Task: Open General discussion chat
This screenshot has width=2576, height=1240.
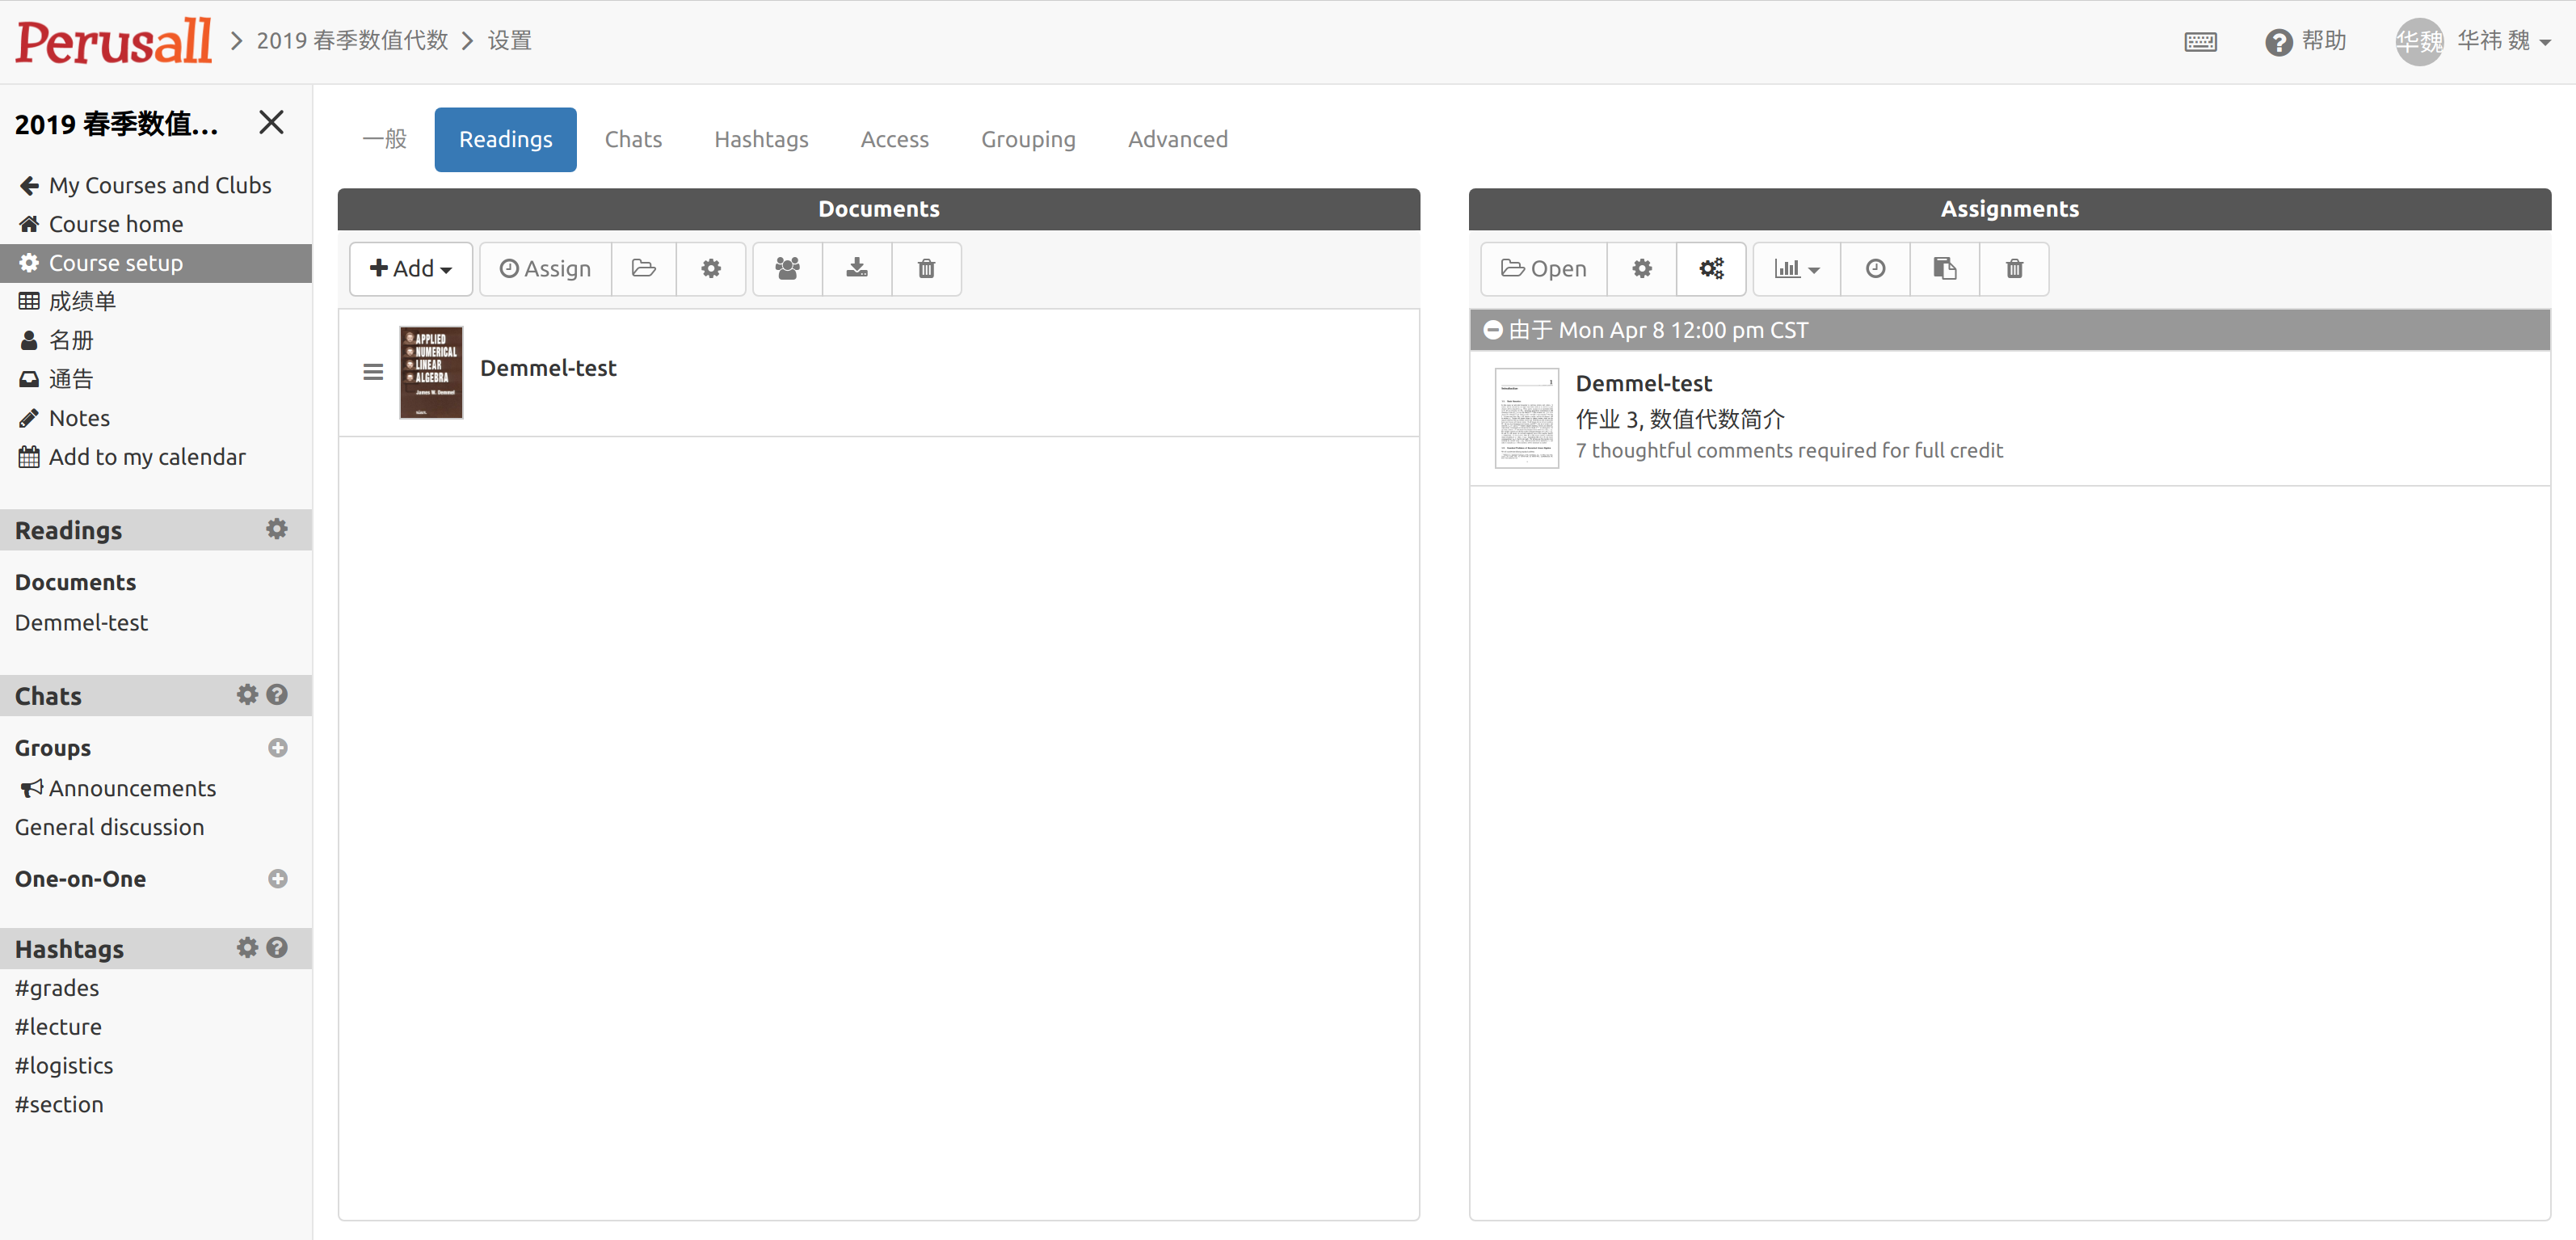Action: (109, 827)
